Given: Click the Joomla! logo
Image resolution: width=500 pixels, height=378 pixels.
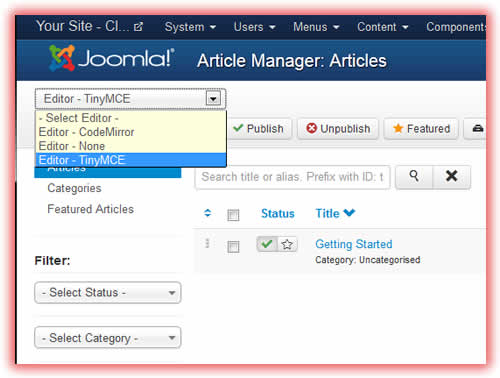Looking at the screenshot, I should [x=112, y=58].
